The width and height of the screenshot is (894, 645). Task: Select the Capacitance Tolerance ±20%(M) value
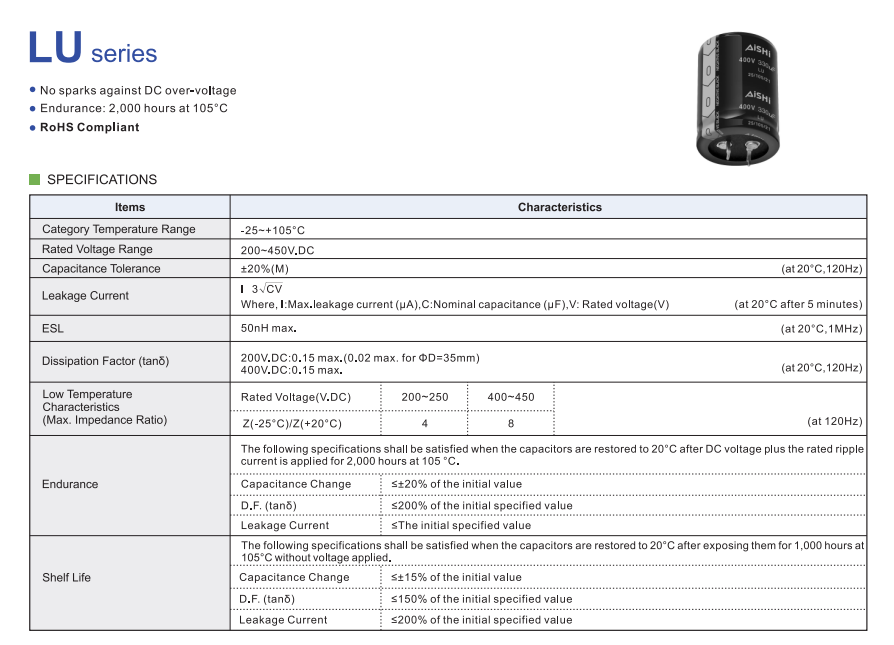(265, 269)
